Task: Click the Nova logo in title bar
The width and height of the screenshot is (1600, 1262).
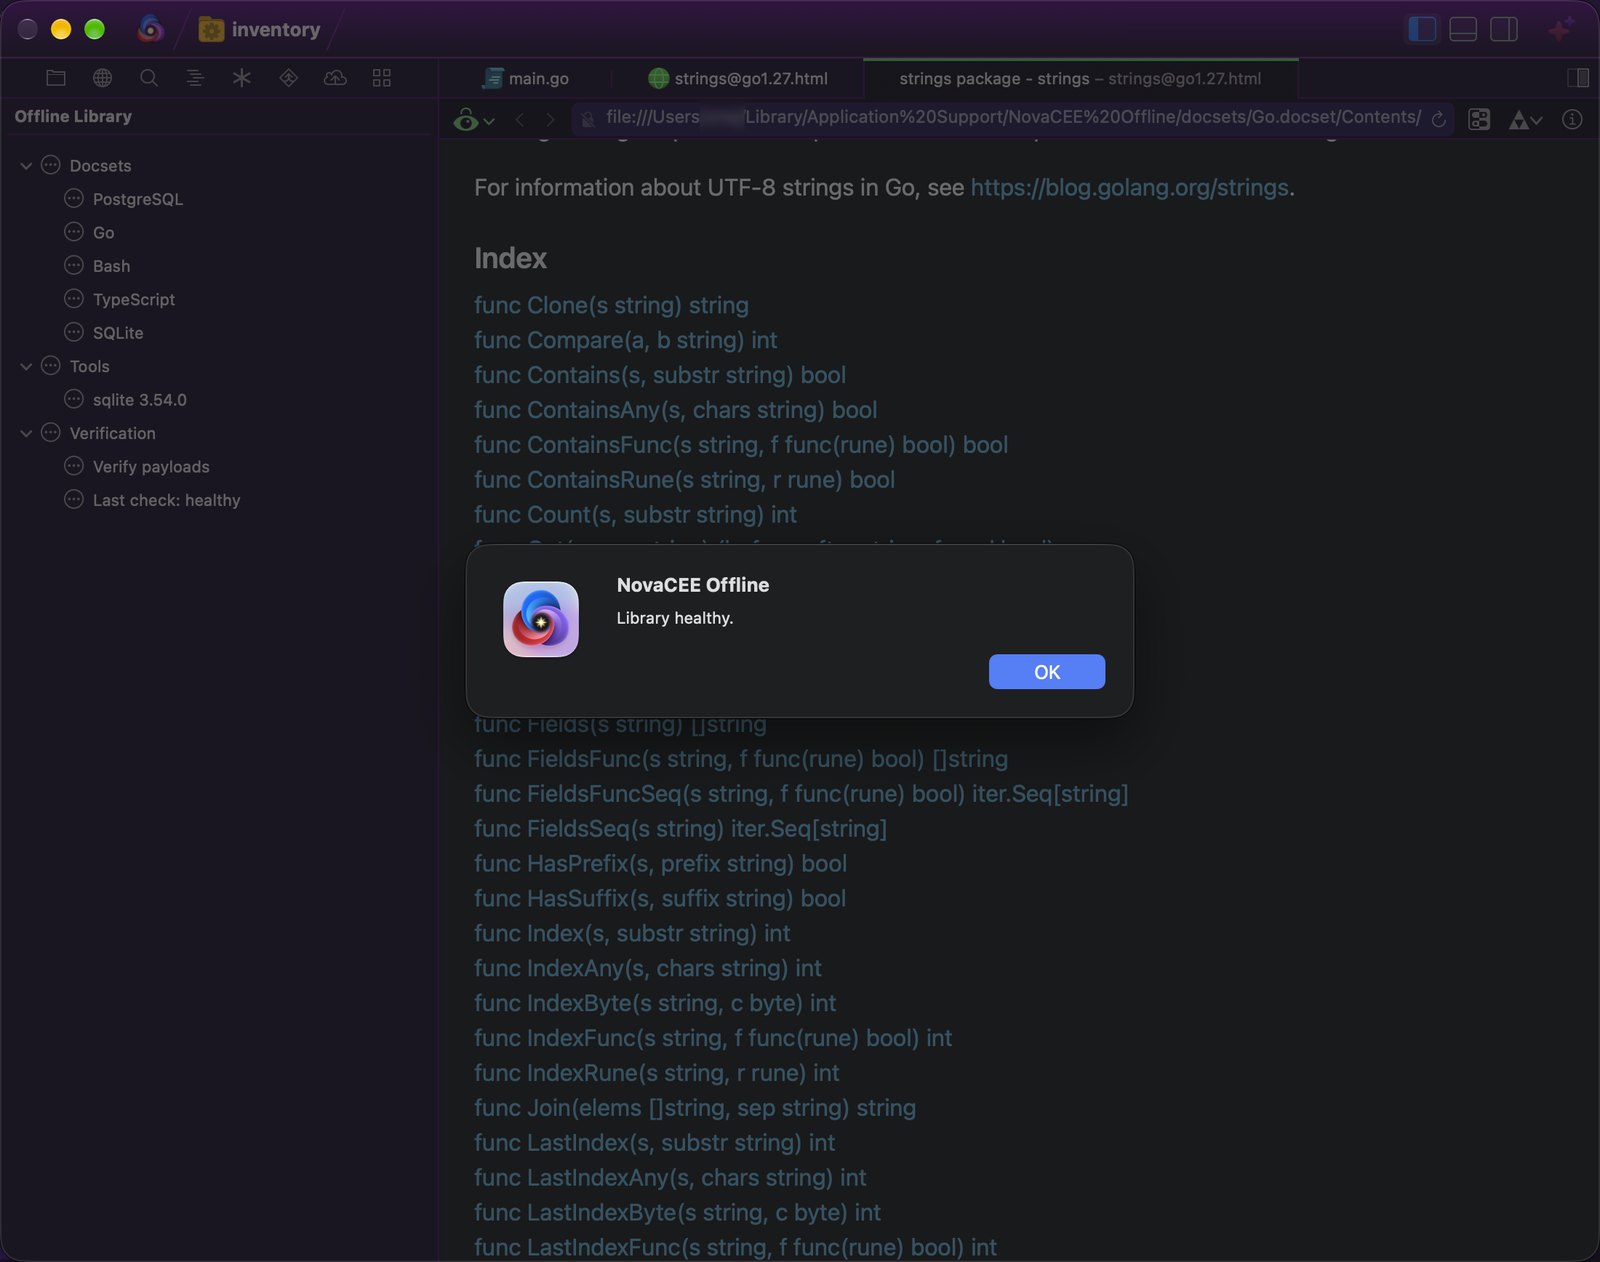Action: pos(151,29)
